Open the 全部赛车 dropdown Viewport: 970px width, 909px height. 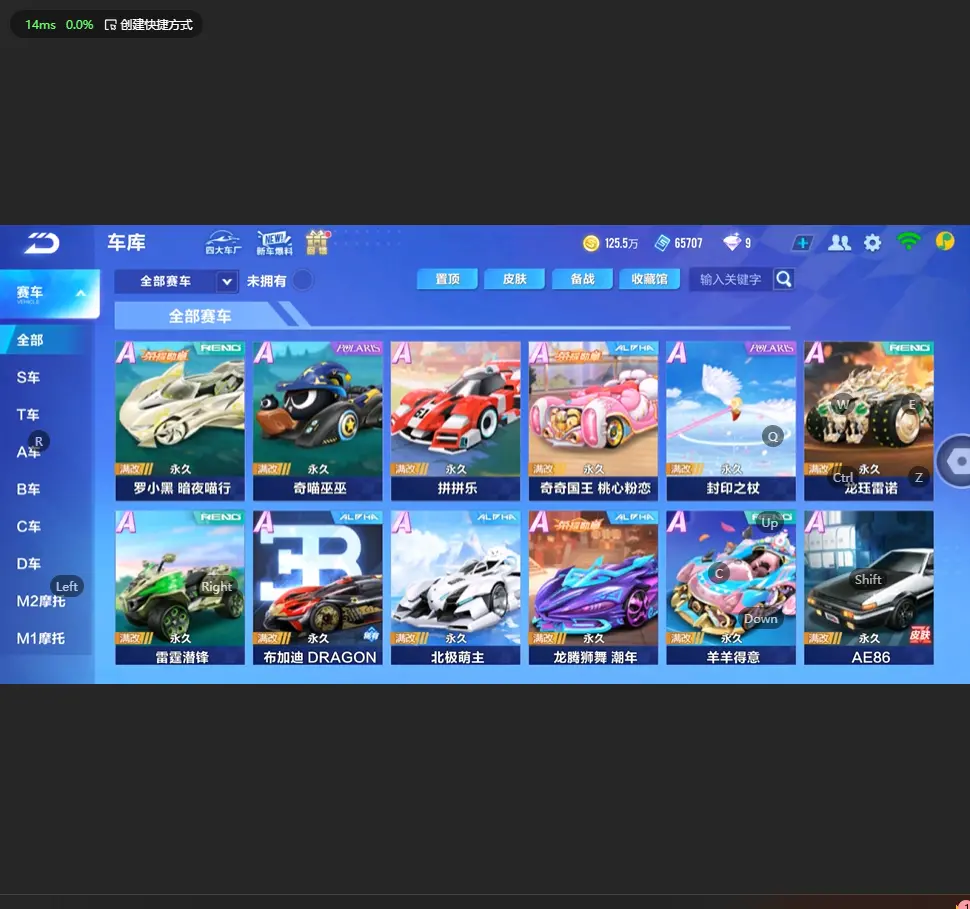[x=176, y=282]
